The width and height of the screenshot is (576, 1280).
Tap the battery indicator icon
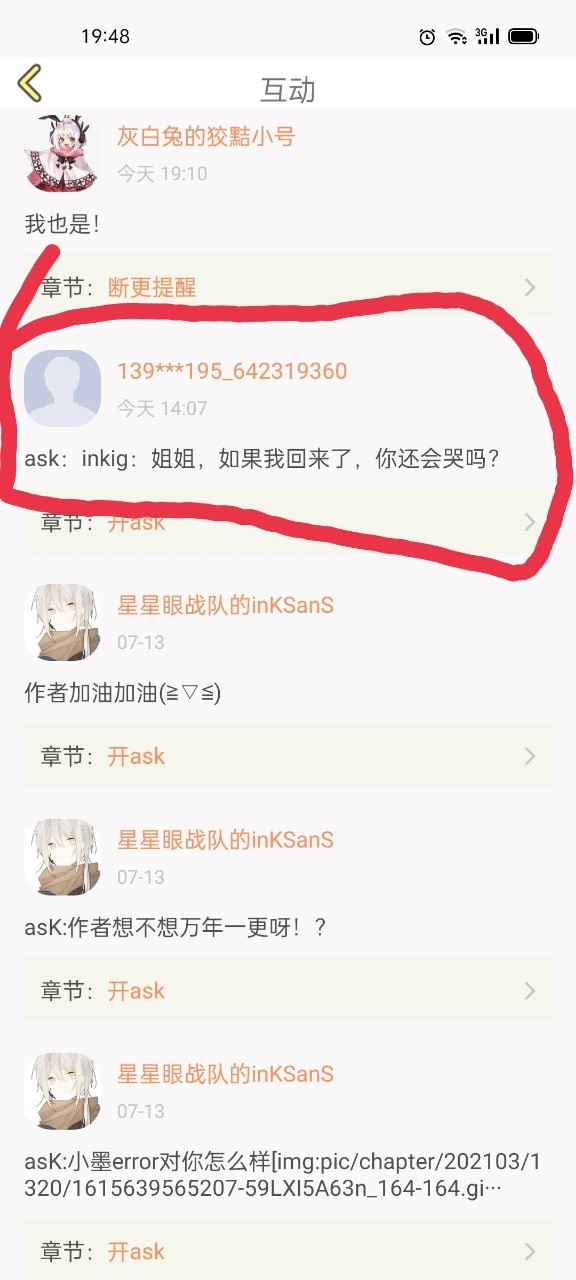[x=524, y=37]
